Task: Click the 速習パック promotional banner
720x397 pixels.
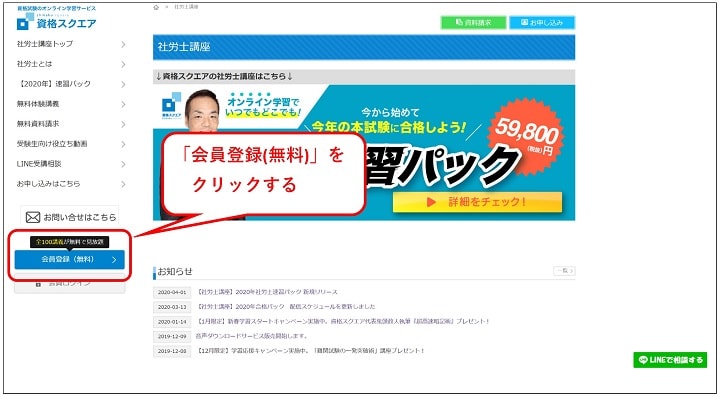Action: tap(364, 152)
